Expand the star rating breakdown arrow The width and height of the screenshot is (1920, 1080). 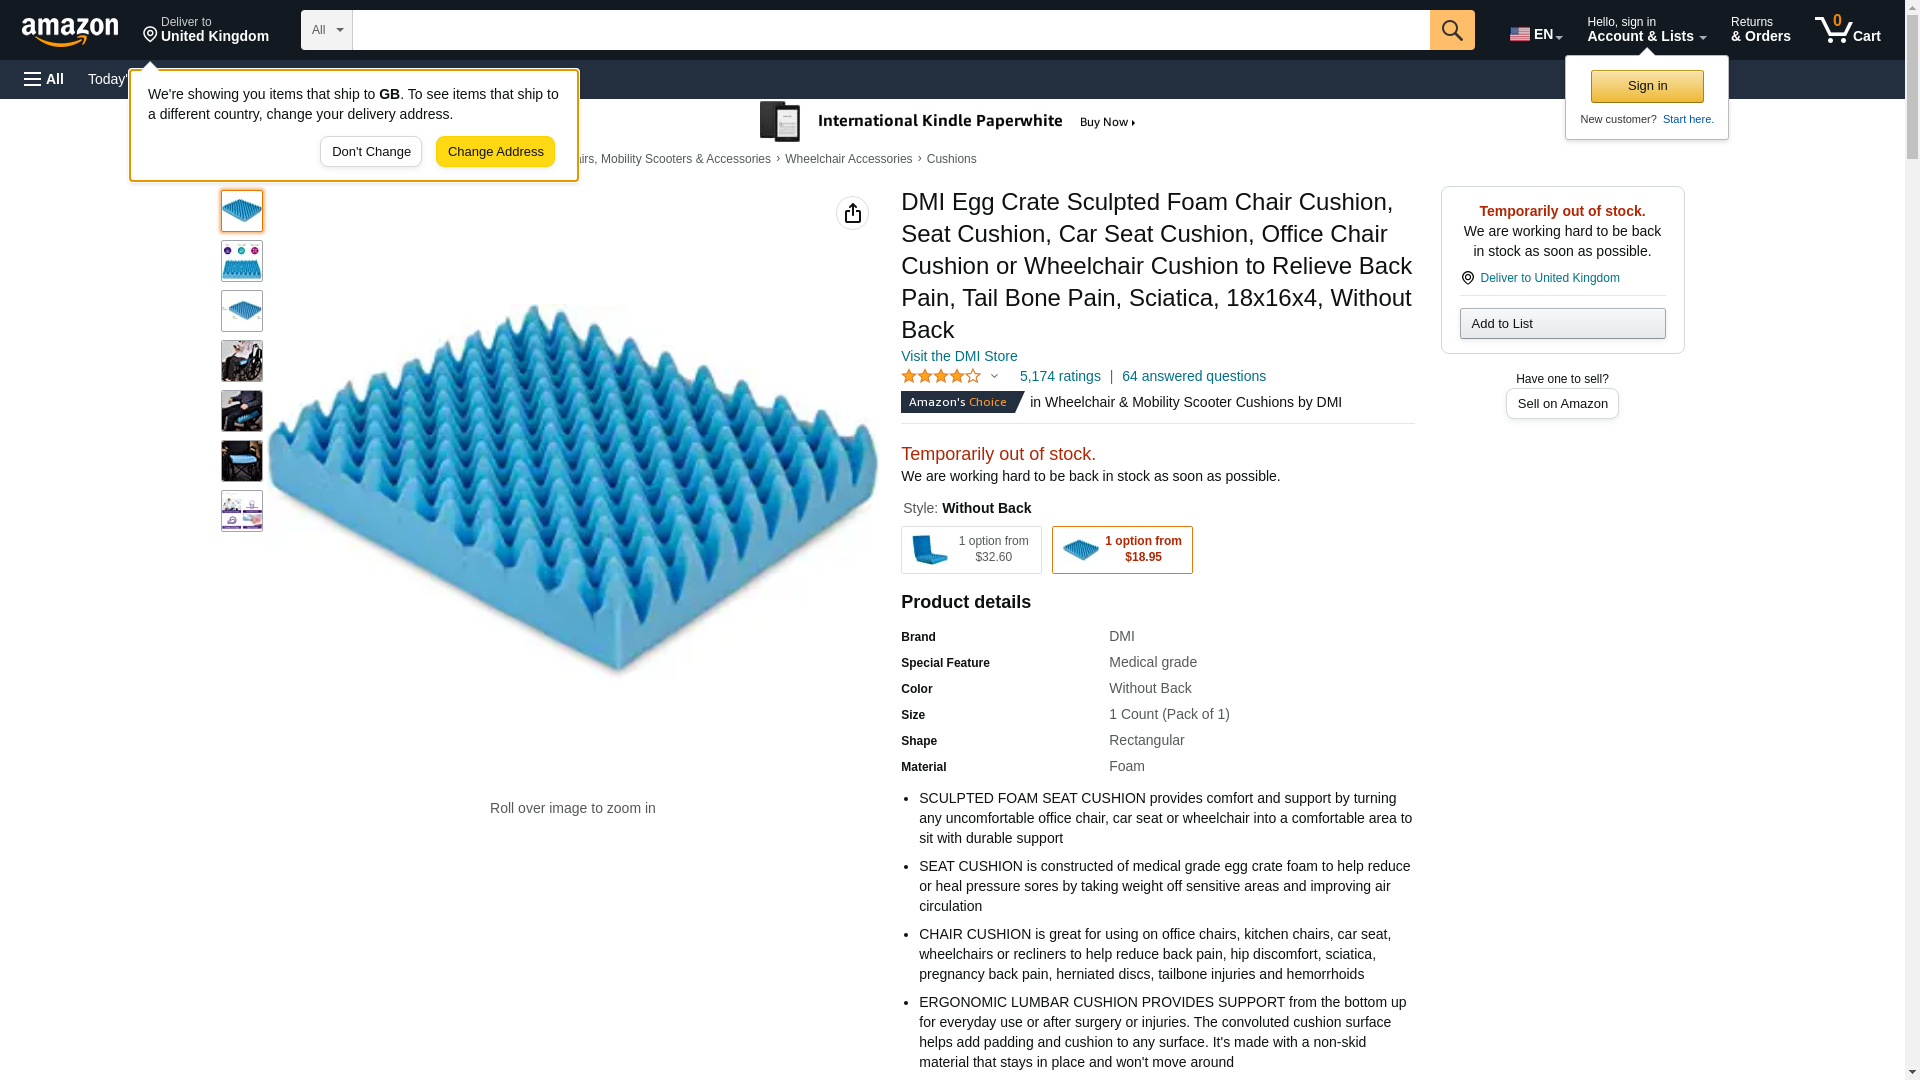point(994,377)
